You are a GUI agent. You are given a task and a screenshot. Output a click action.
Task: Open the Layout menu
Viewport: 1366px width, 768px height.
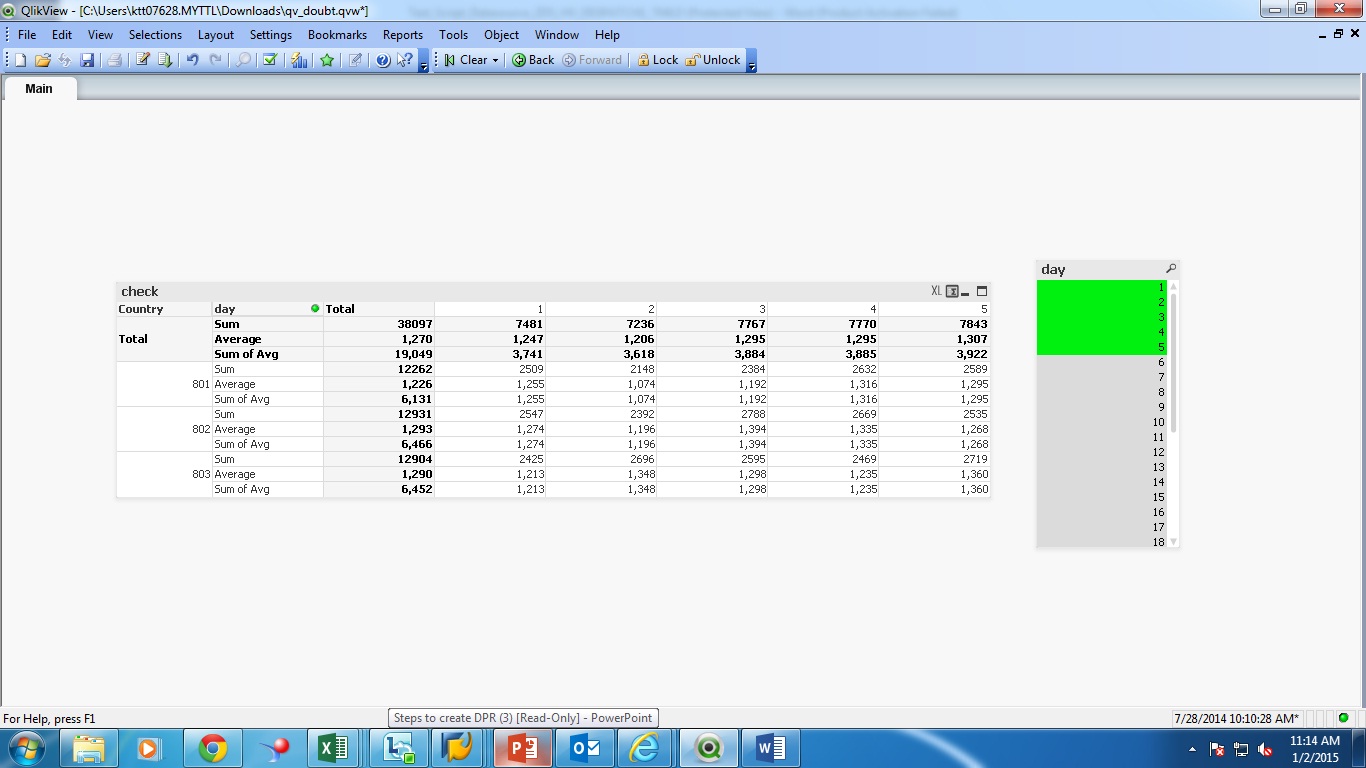point(216,34)
